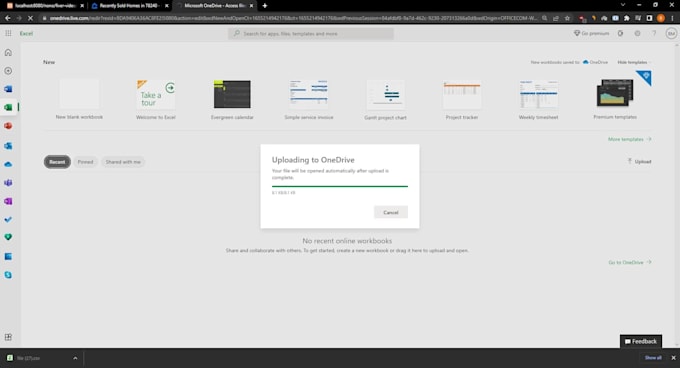Open OneNote from the sidebar
This screenshot has width=680, height=368.
8,201
